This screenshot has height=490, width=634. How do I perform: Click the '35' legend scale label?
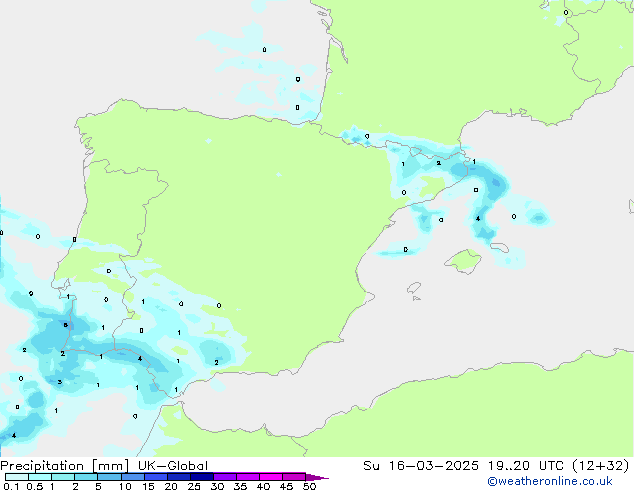click(240, 486)
